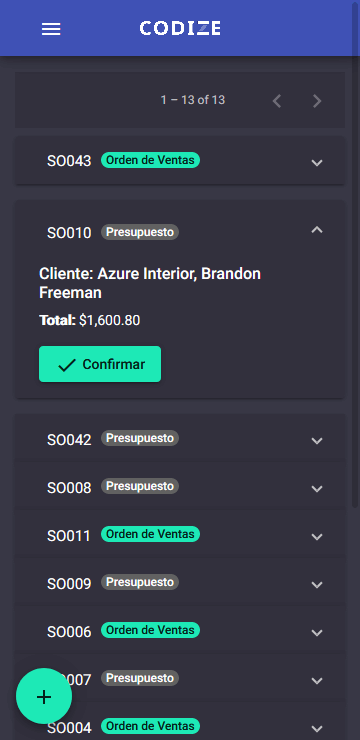Select the SO042 order number label
The image size is (360, 740).
[69, 440]
